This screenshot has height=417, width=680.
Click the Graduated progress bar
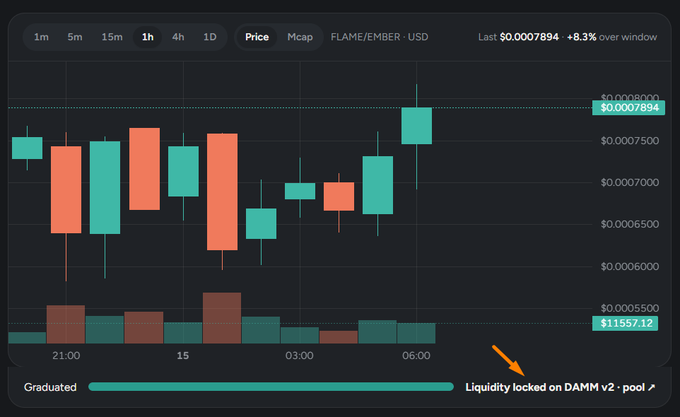(x=271, y=387)
